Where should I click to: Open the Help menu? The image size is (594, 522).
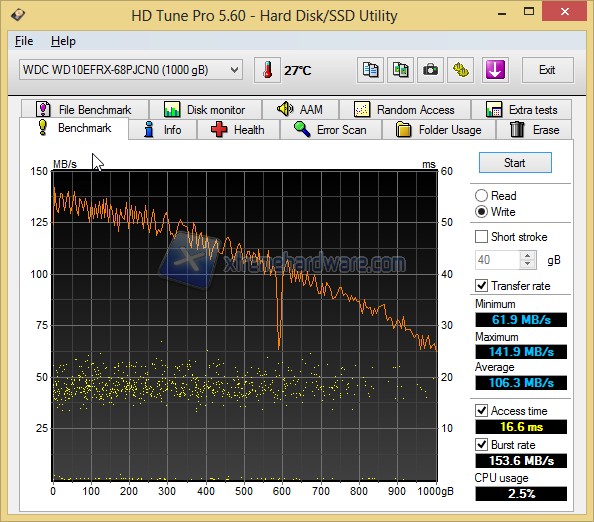[x=63, y=41]
